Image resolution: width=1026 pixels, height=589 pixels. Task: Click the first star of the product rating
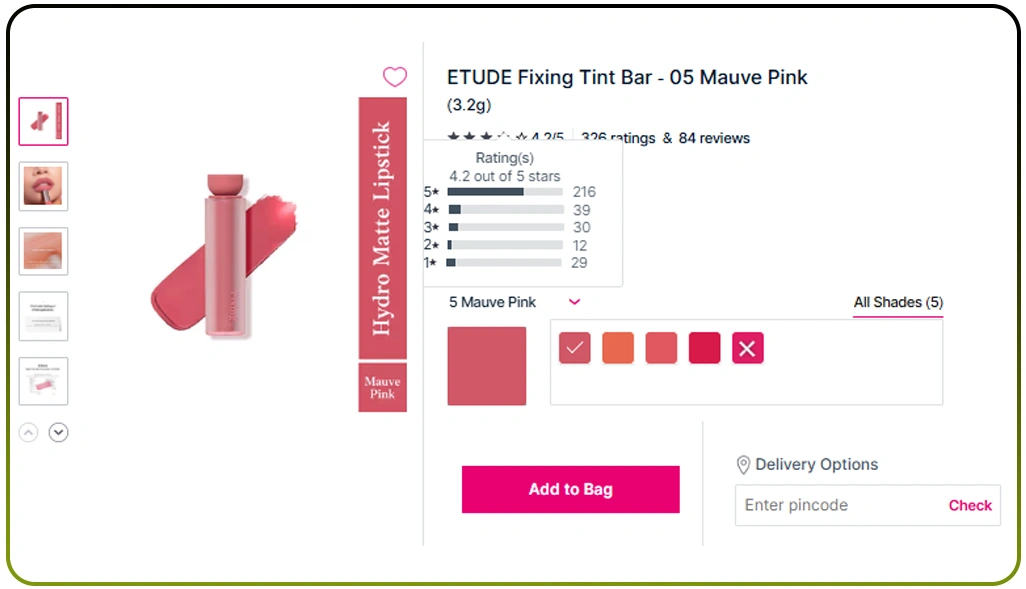452,134
